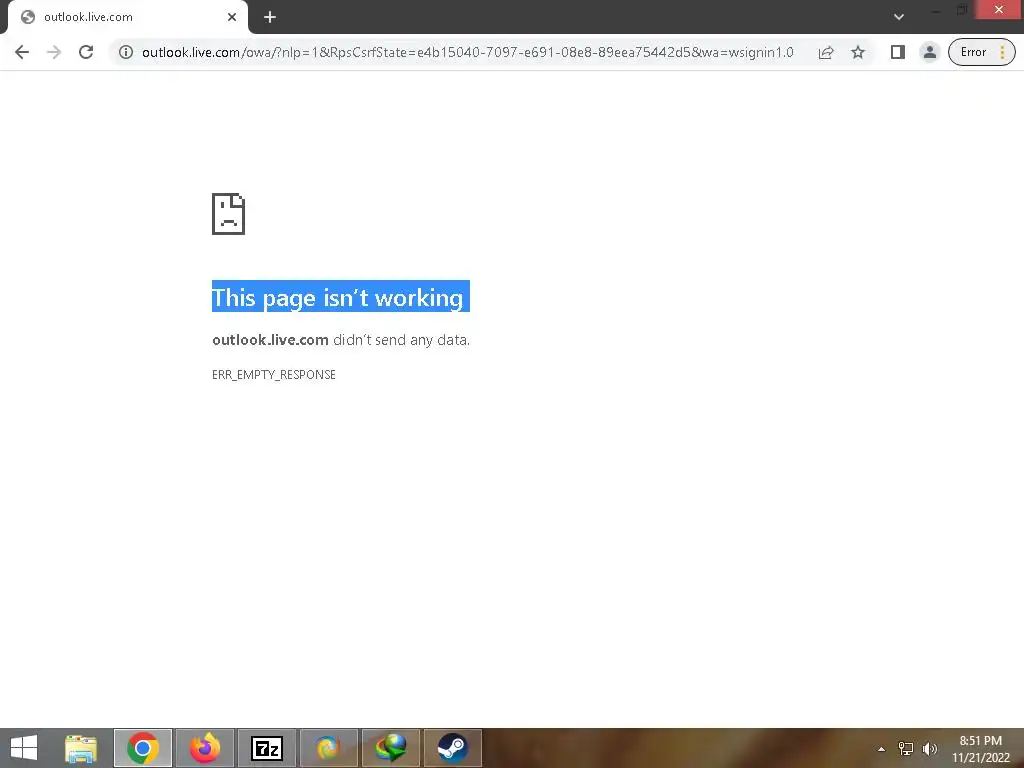1024x768 pixels.
Task: View site information icon in address bar
Action: (x=126, y=52)
